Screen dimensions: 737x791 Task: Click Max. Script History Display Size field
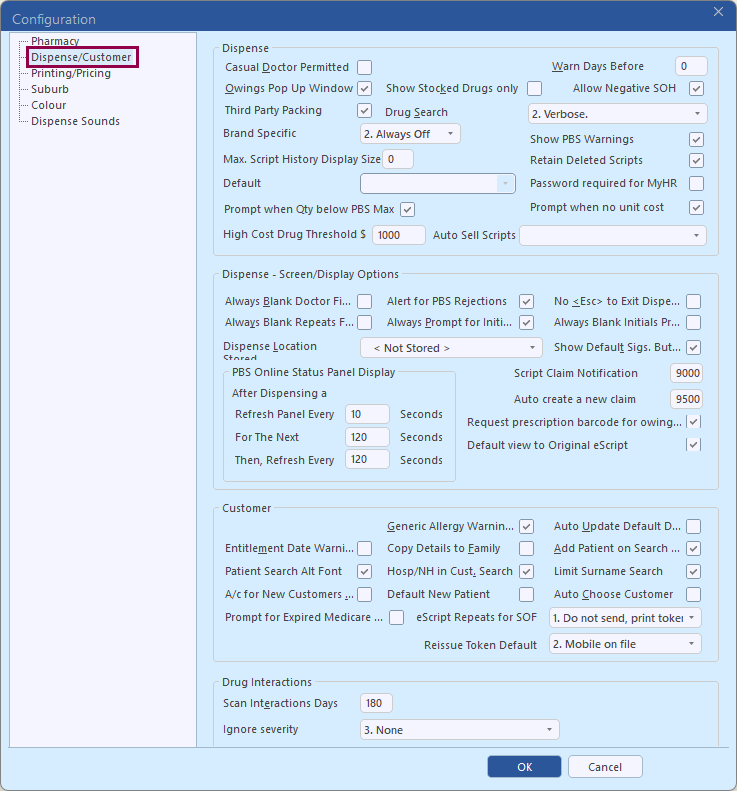(x=398, y=159)
